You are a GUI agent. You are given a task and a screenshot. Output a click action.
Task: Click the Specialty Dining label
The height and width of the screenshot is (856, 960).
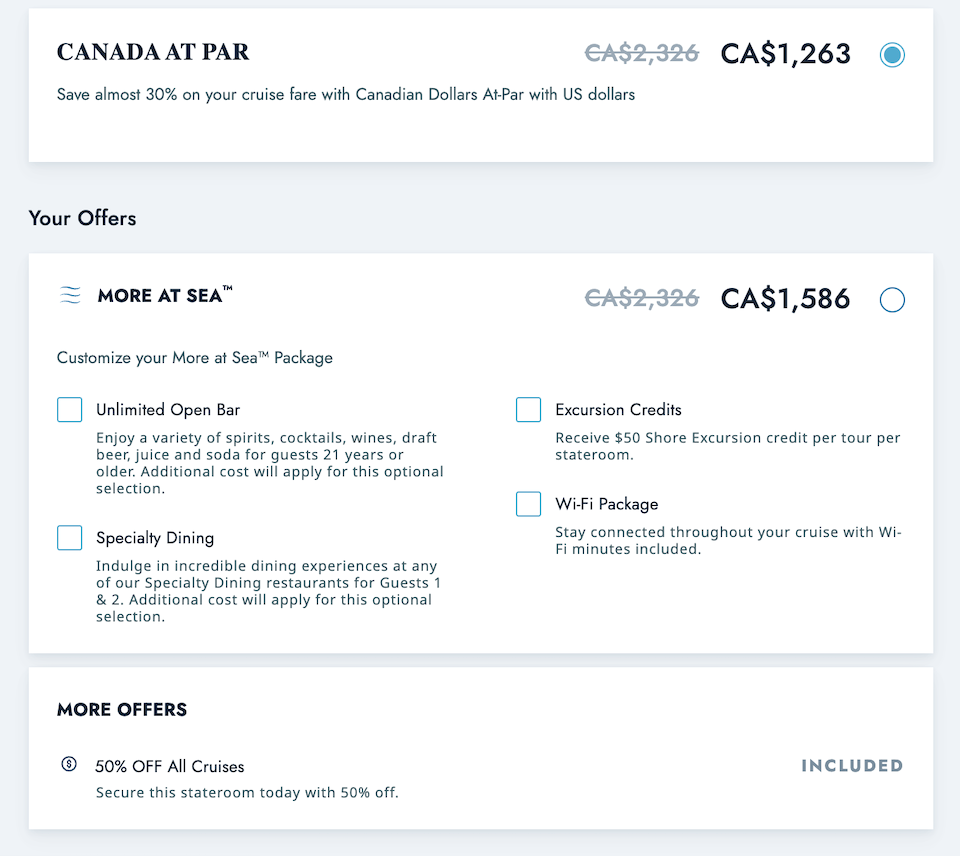(x=155, y=538)
